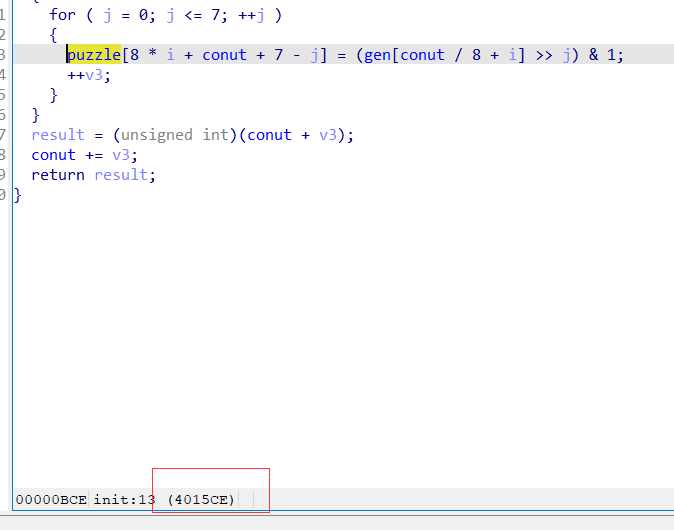Image resolution: width=674 pixels, height=530 pixels.
Task: Select result in the return statement
Action: (x=125, y=175)
